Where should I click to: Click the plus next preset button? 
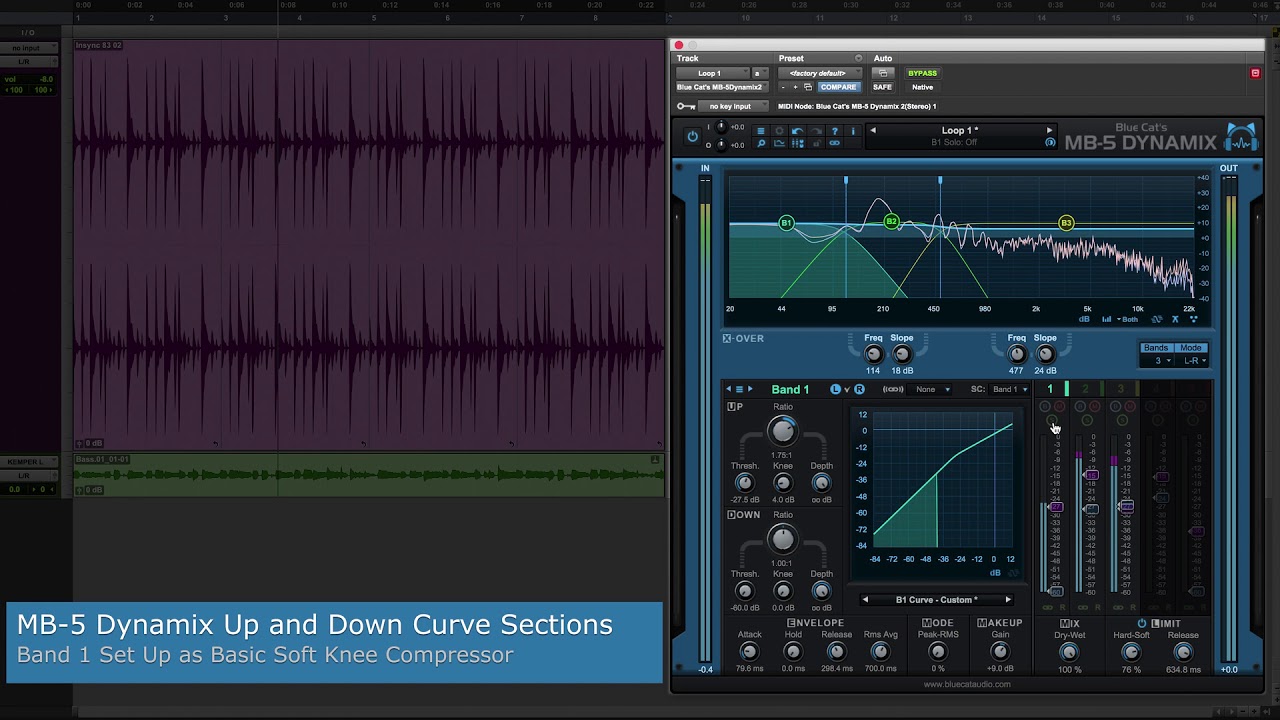(795, 87)
